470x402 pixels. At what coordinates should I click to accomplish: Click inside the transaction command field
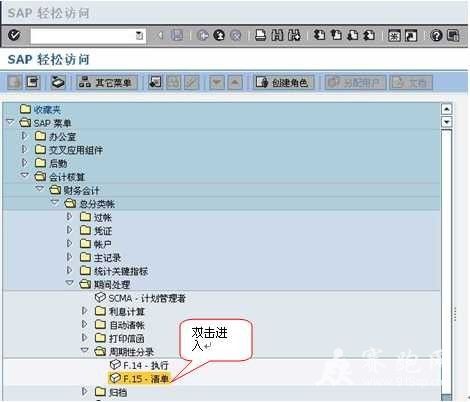click(x=83, y=35)
